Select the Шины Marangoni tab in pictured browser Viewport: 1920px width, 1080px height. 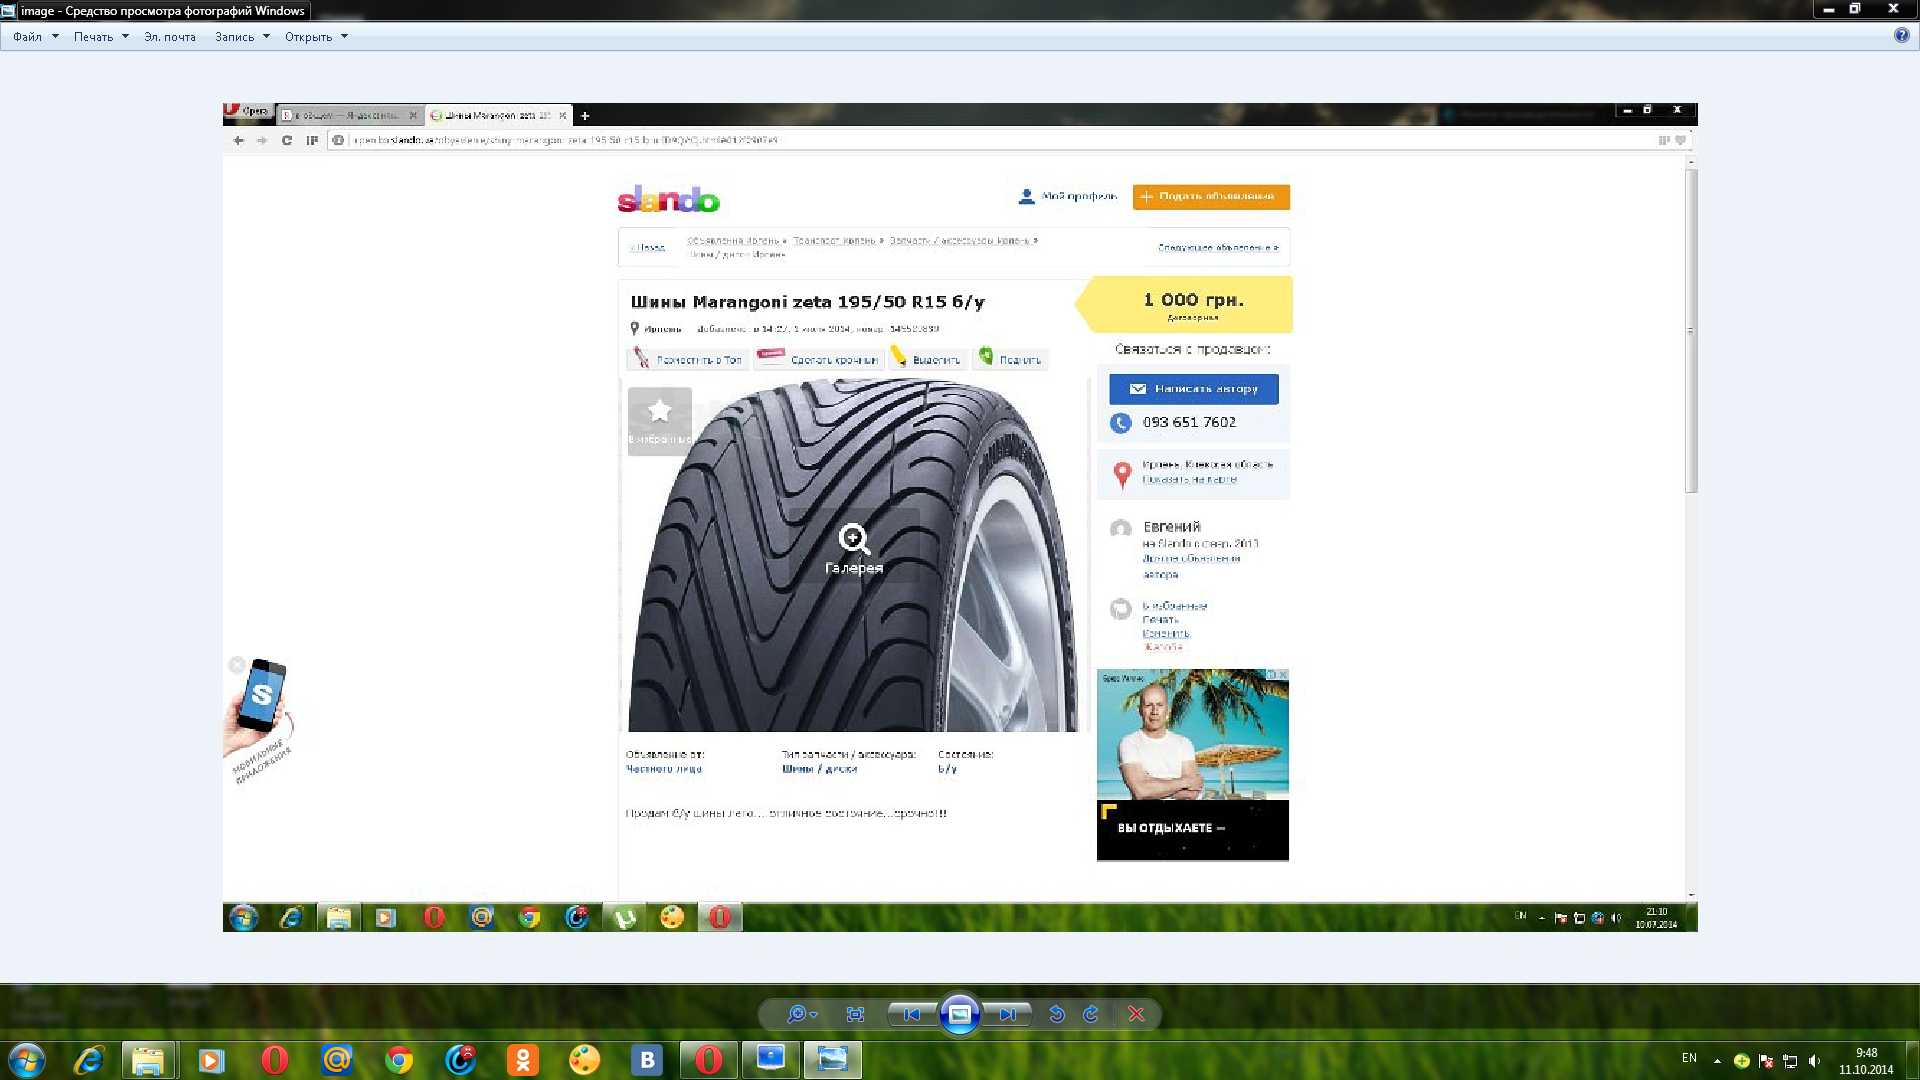pyautogui.click(x=498, y=116)
